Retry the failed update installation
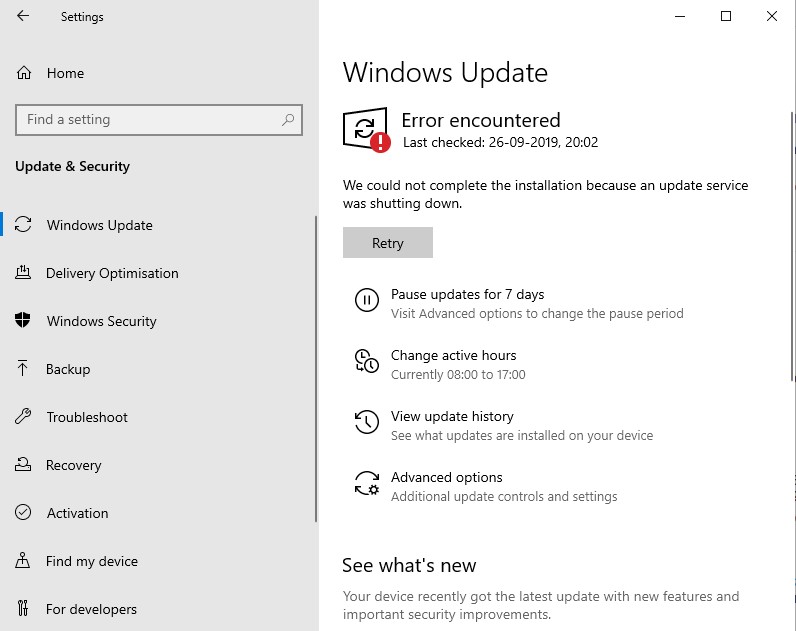 (388, 243)
